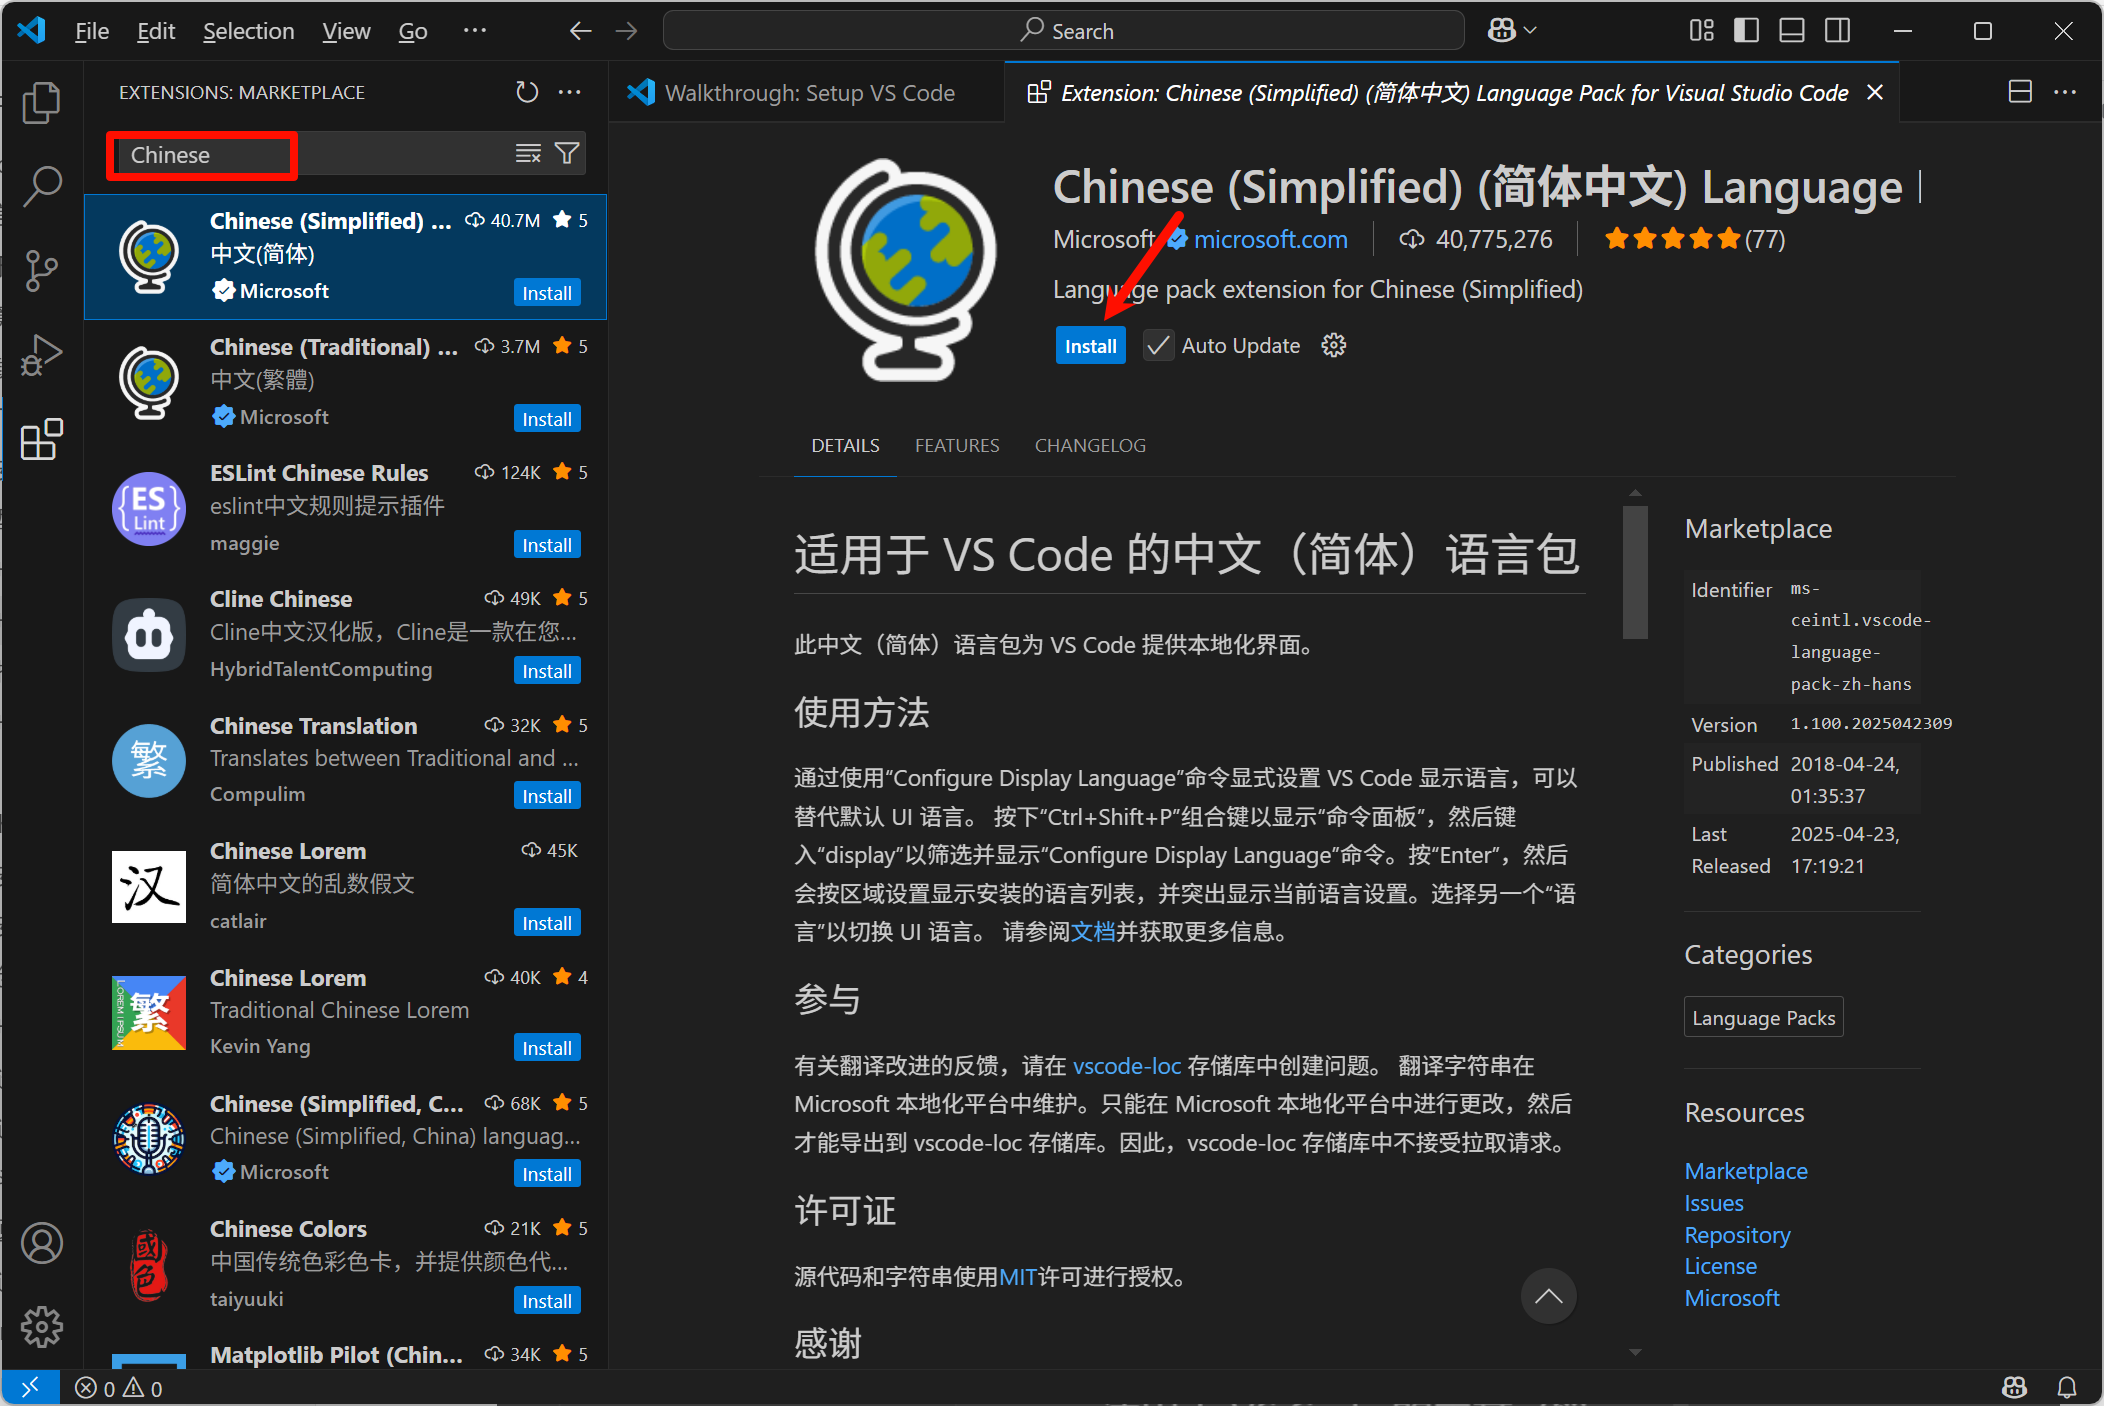Toggle the secondary side bar

click(1838, 31)
